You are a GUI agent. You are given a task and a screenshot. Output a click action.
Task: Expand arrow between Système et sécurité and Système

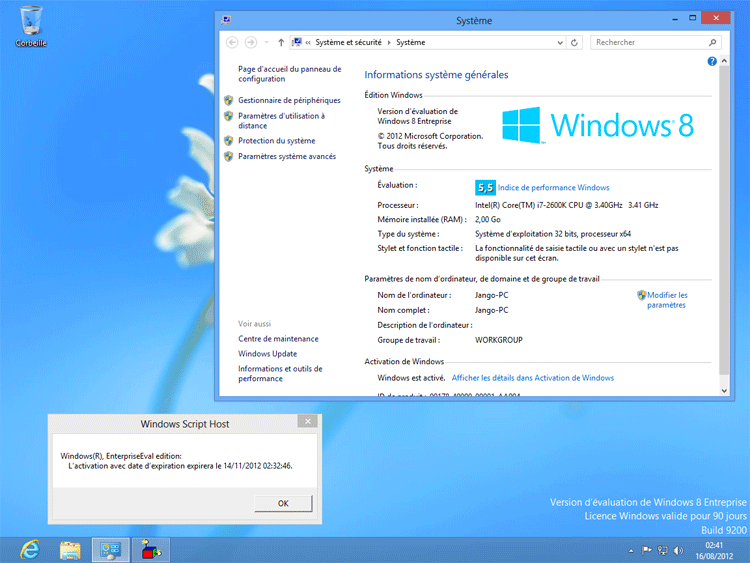coord(389,43)
